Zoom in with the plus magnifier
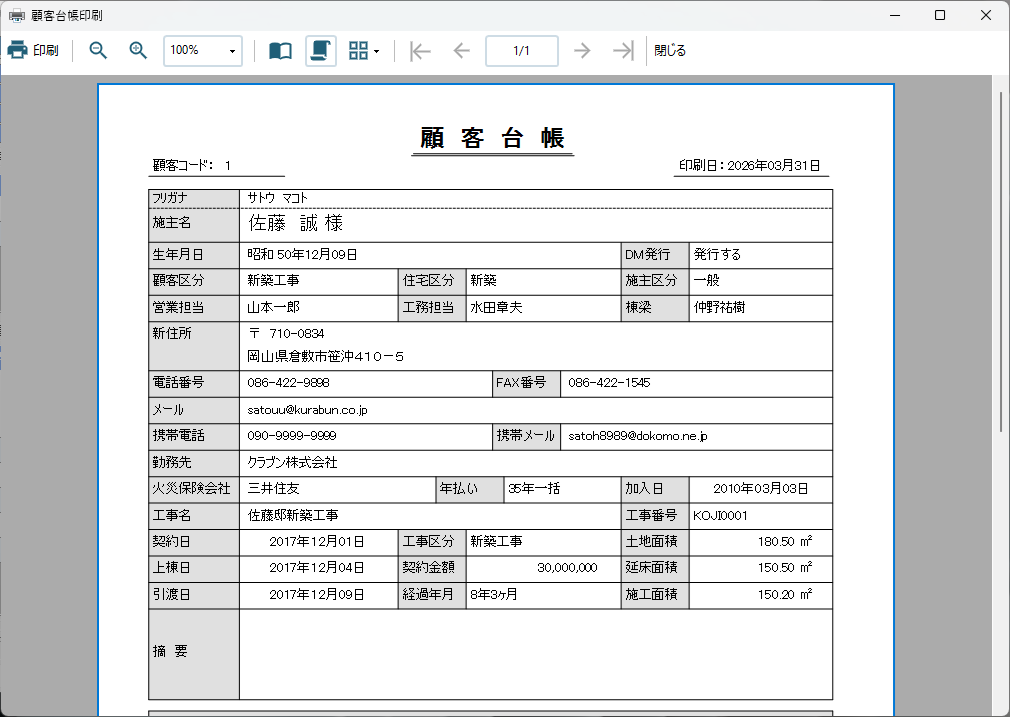This screenshot has width=1010, height=717. coord(138,50)
